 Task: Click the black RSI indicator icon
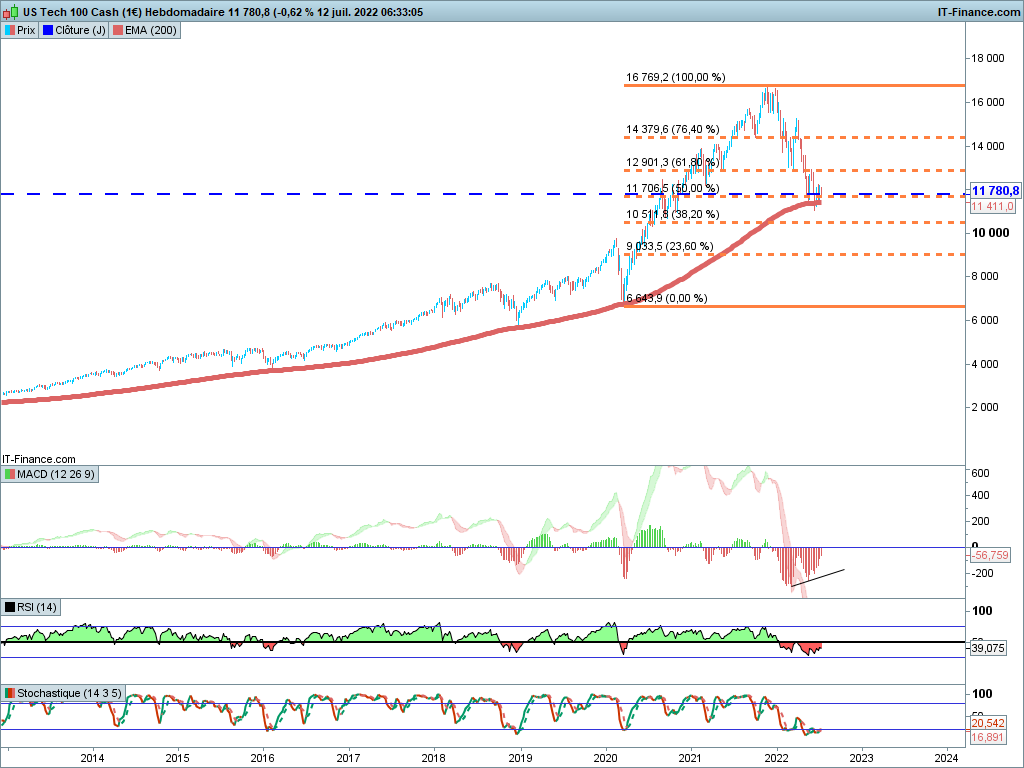(x=10, y=607)
